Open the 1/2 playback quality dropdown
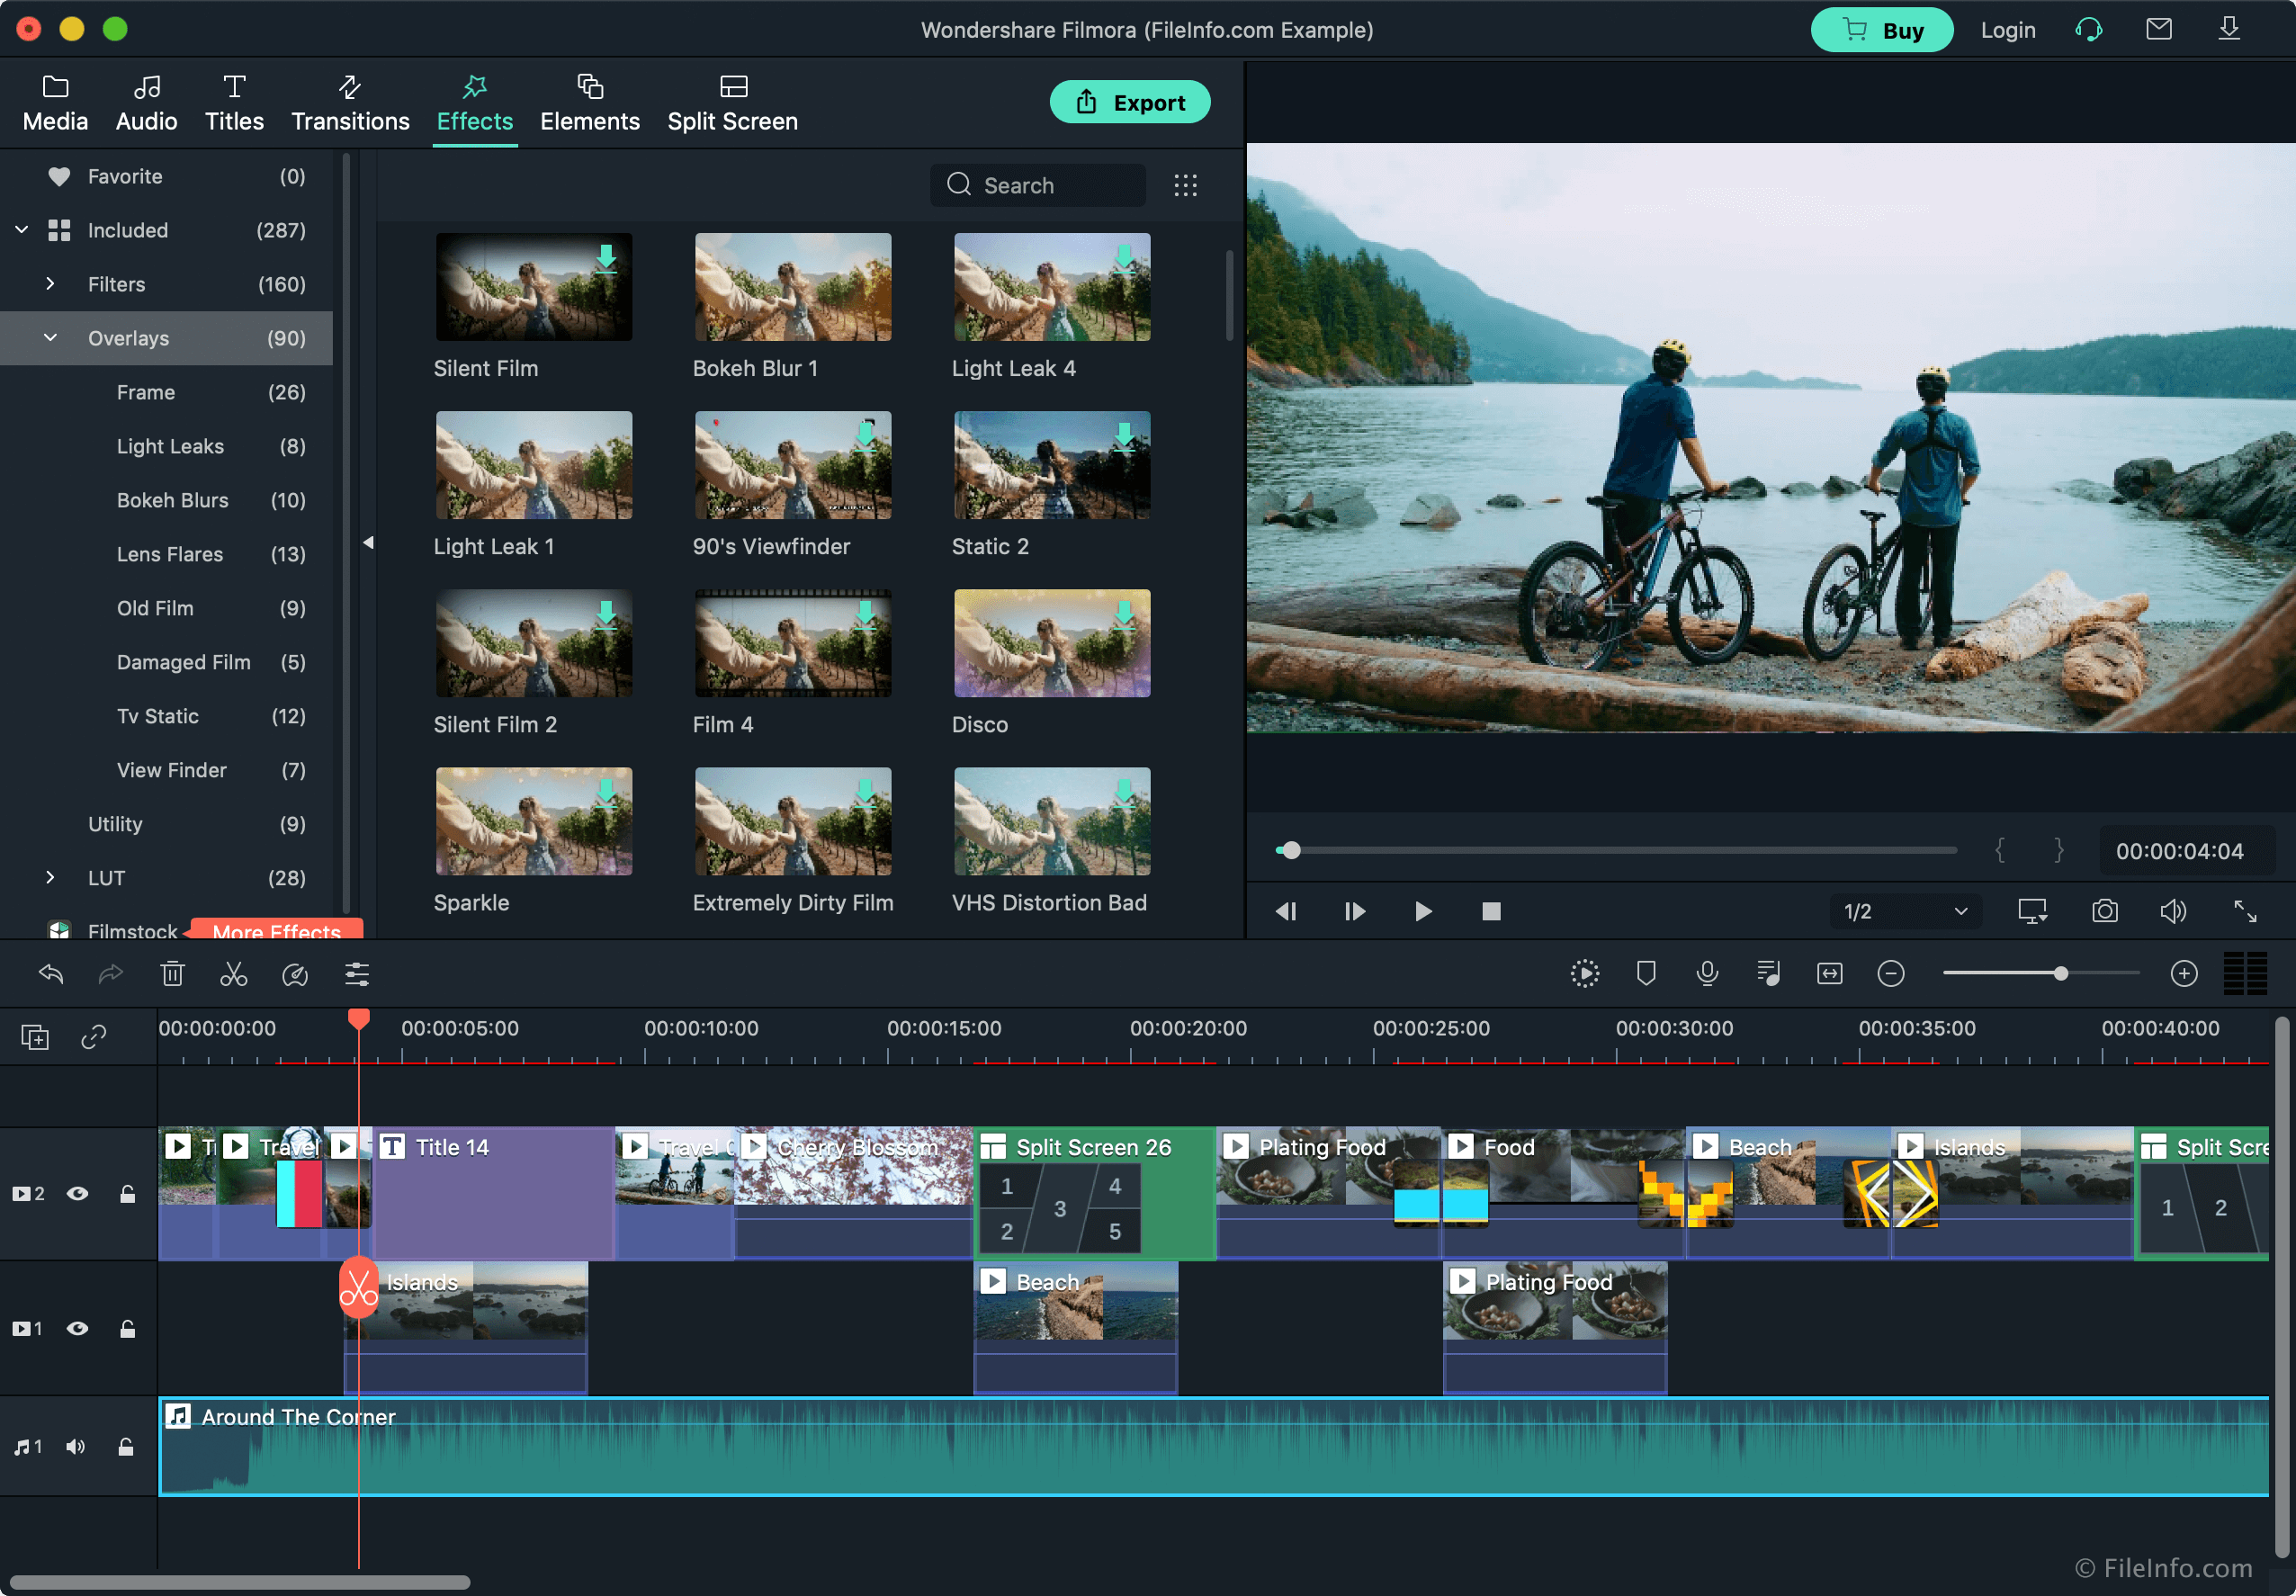2296x1596 pixels. click(x=1903, y=911)
